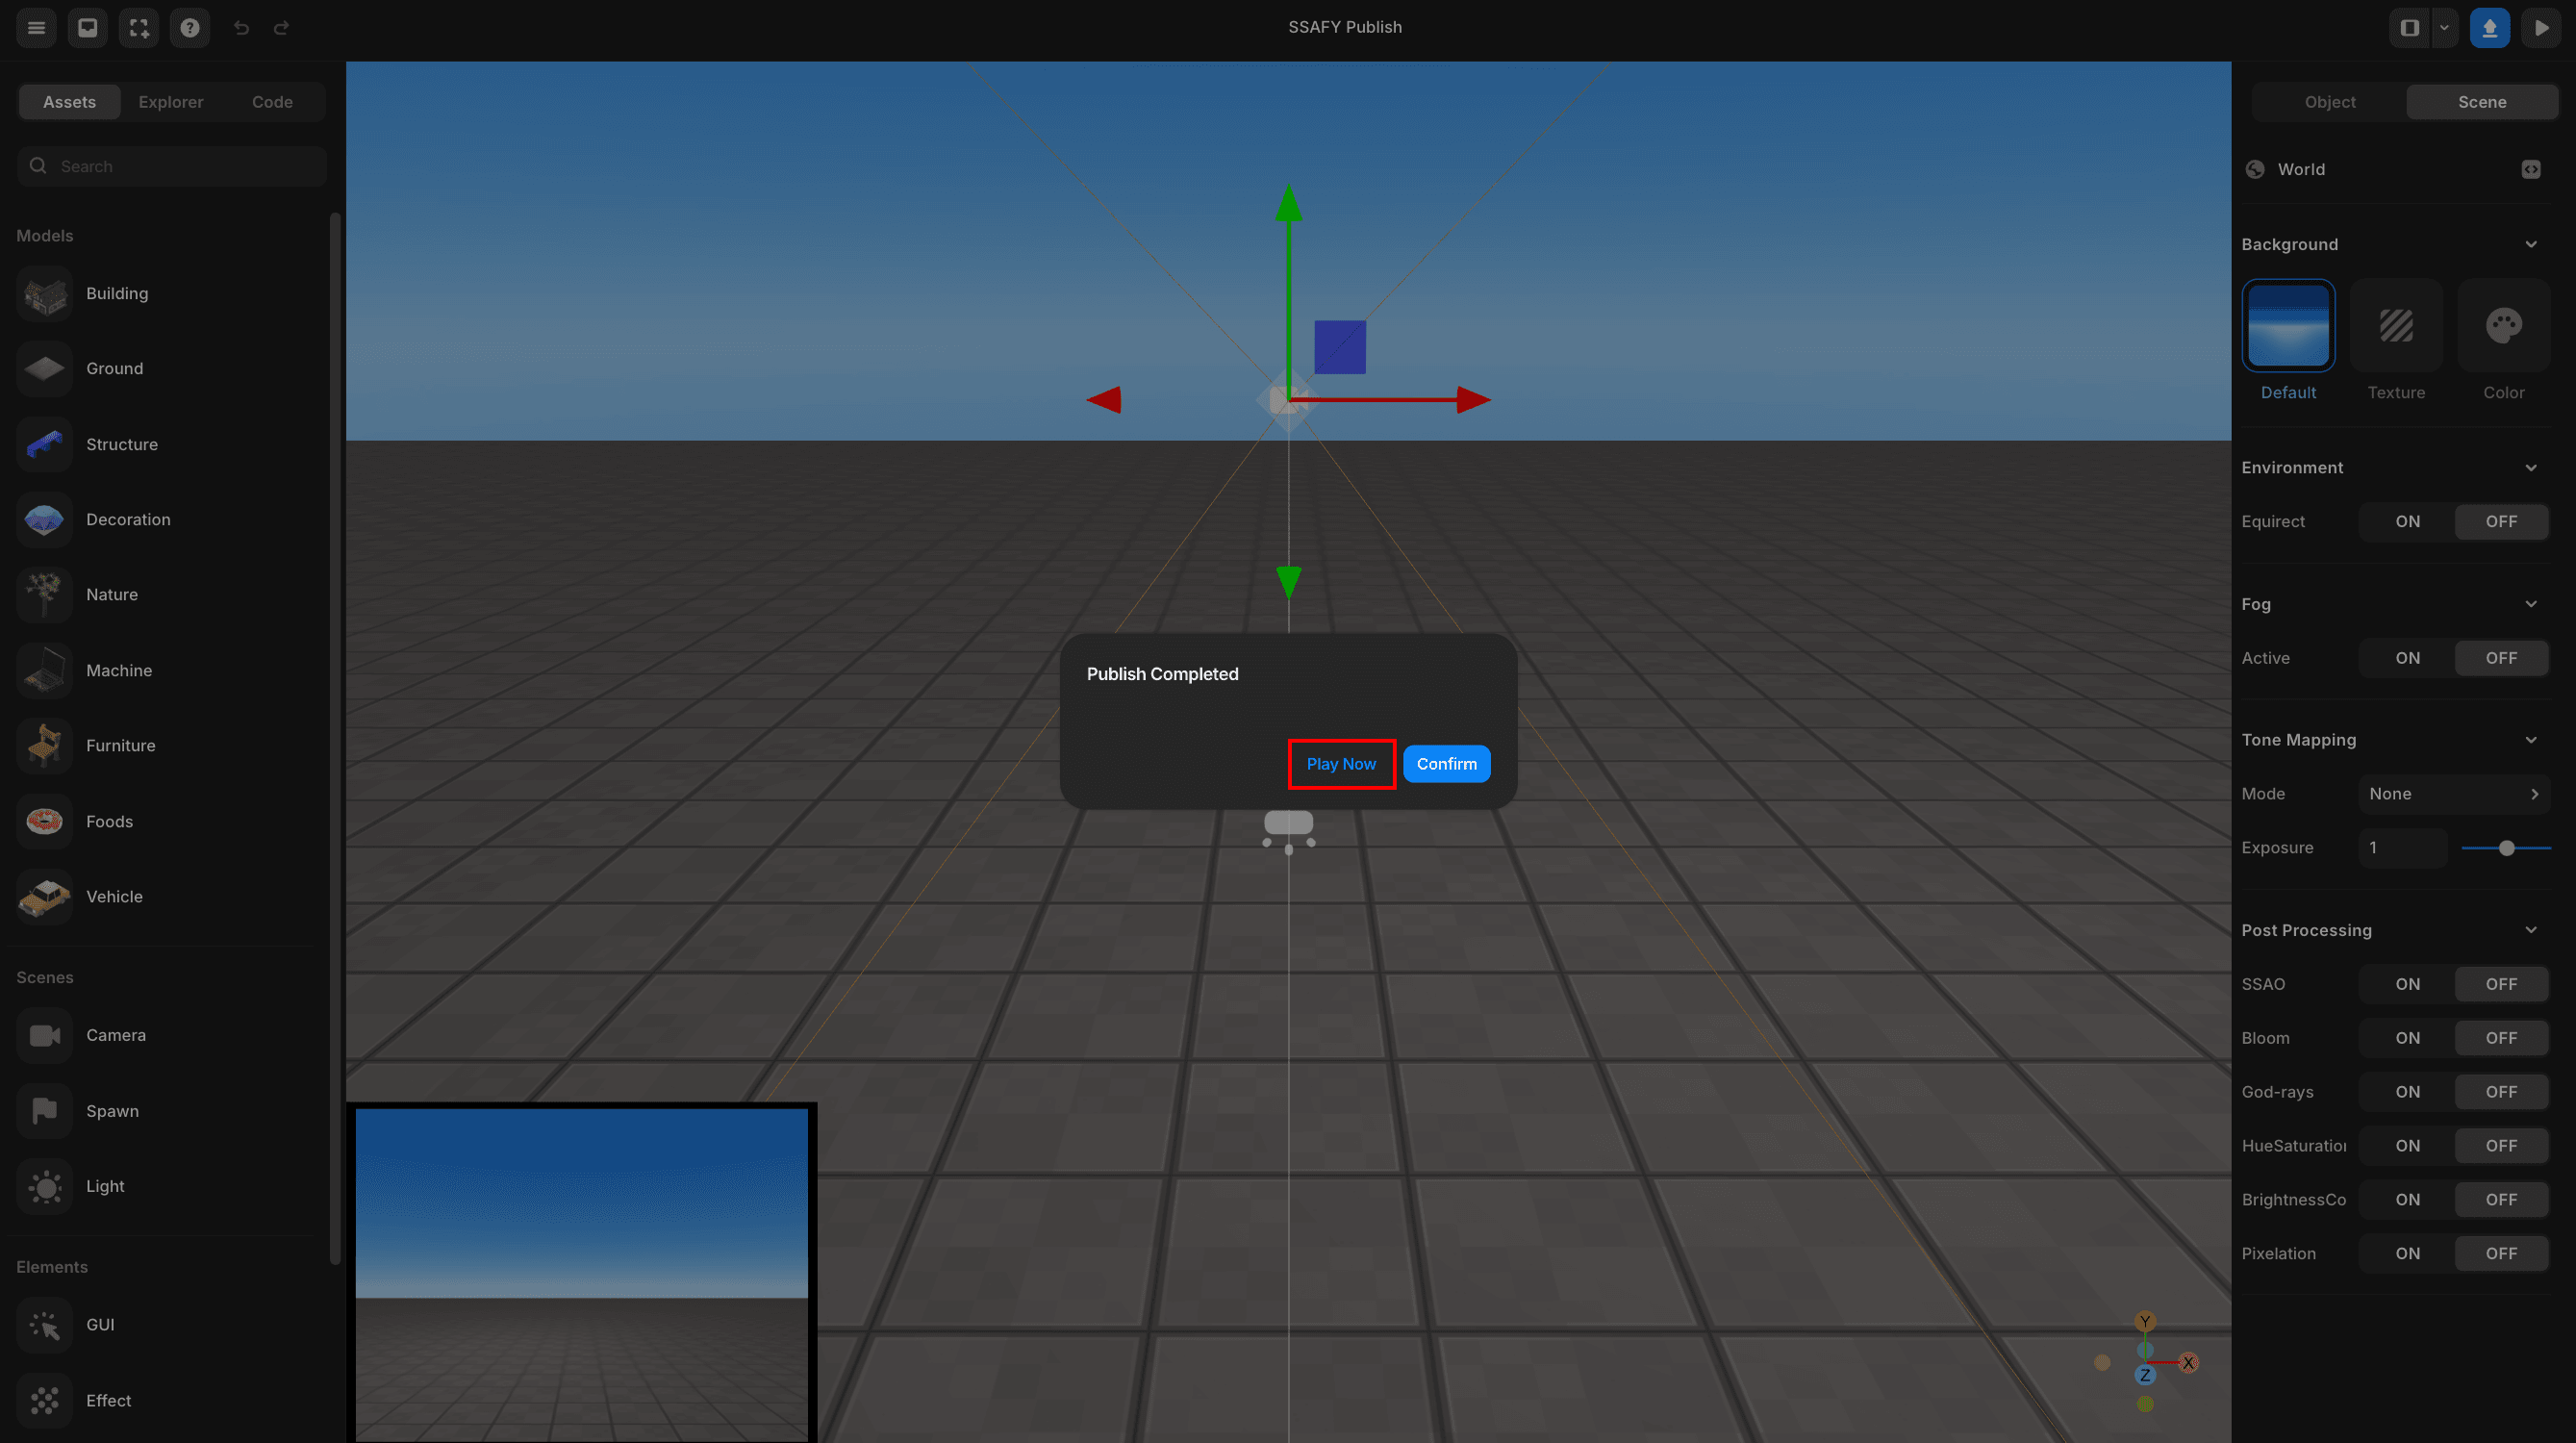2576x1443 pixels.
Task: Click the Play Now button
Action: click(1341, 762)
